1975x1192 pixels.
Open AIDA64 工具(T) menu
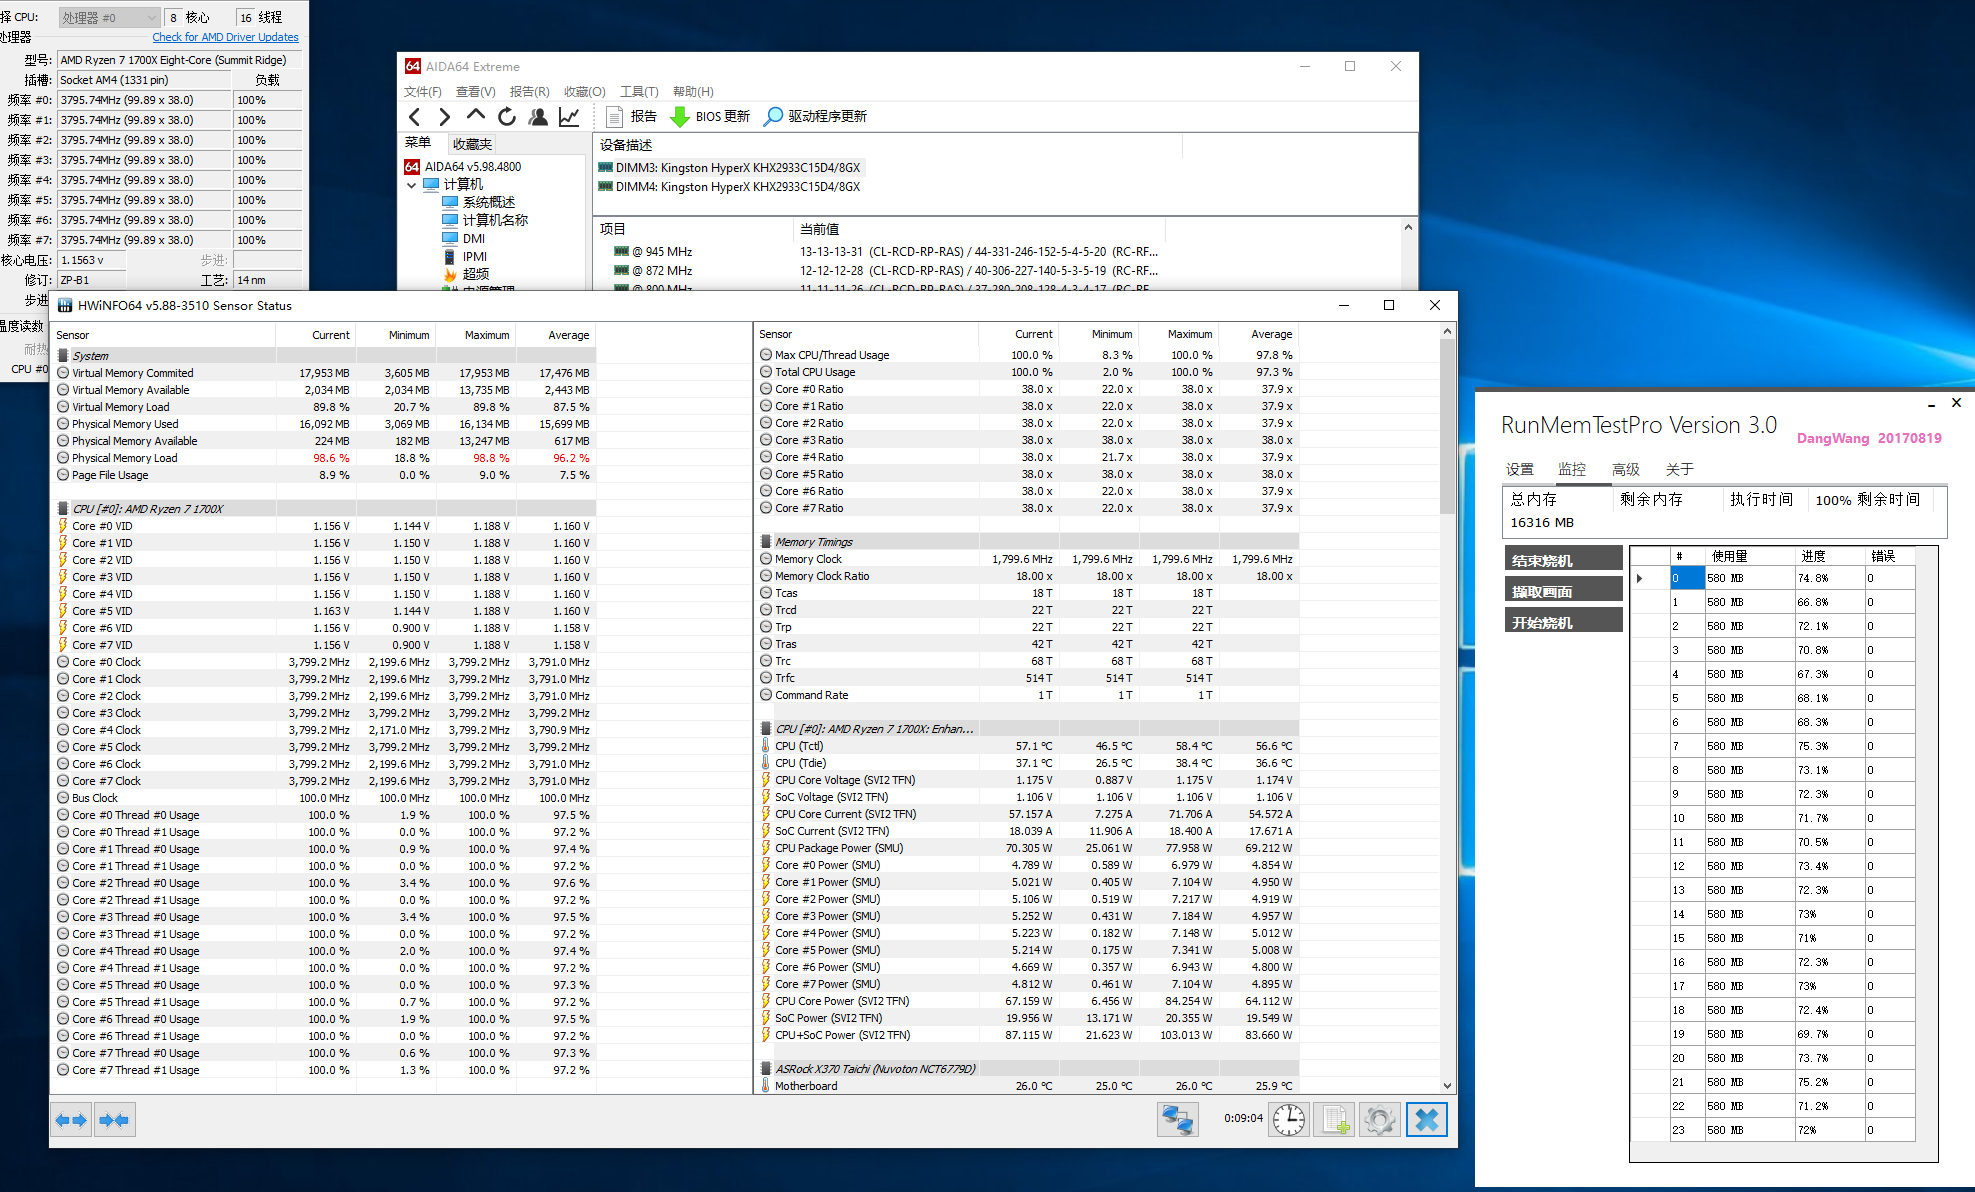click(639, 92)
